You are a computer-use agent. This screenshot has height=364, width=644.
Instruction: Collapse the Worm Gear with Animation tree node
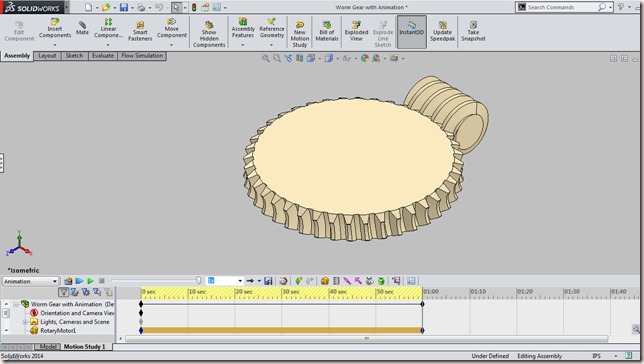tap(16, 304)
